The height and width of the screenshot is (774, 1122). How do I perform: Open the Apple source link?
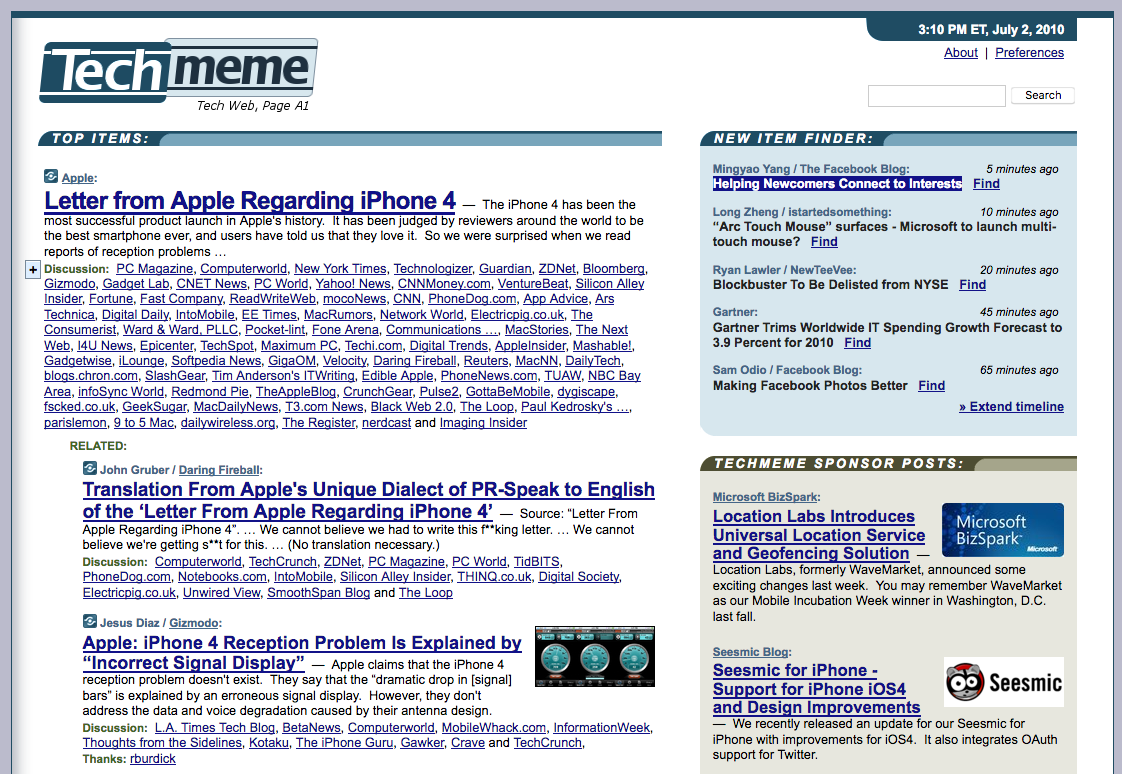pyautogui.click(x=78, y=178)
